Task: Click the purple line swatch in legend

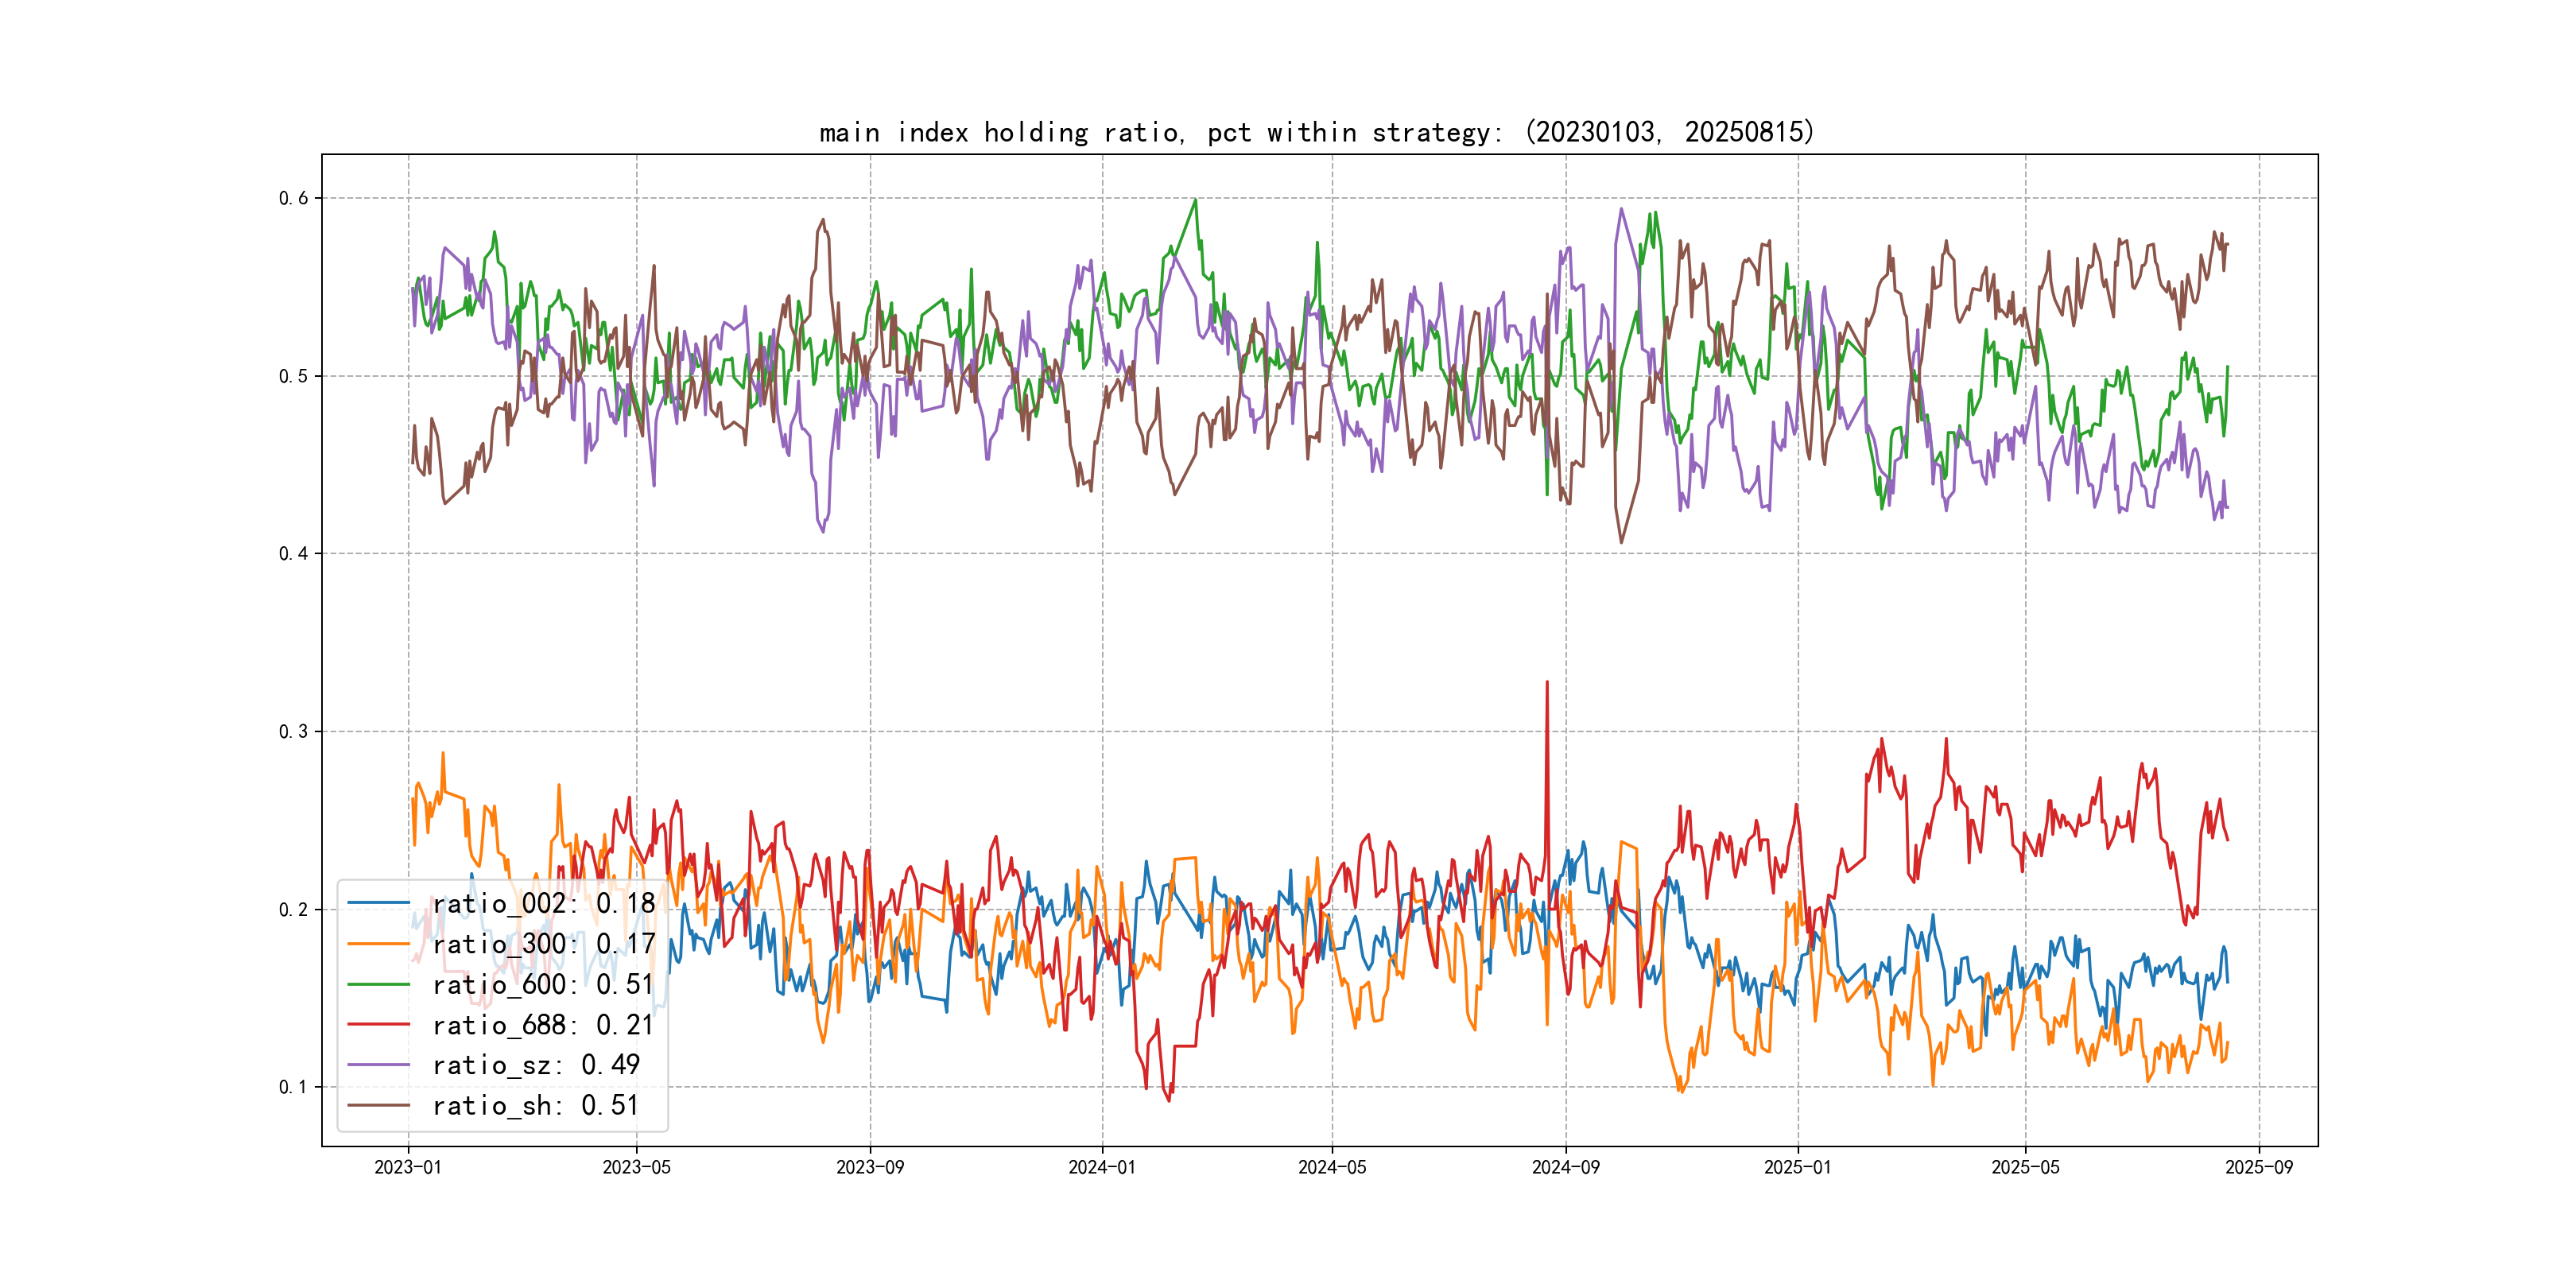Action: (379, 1065)
